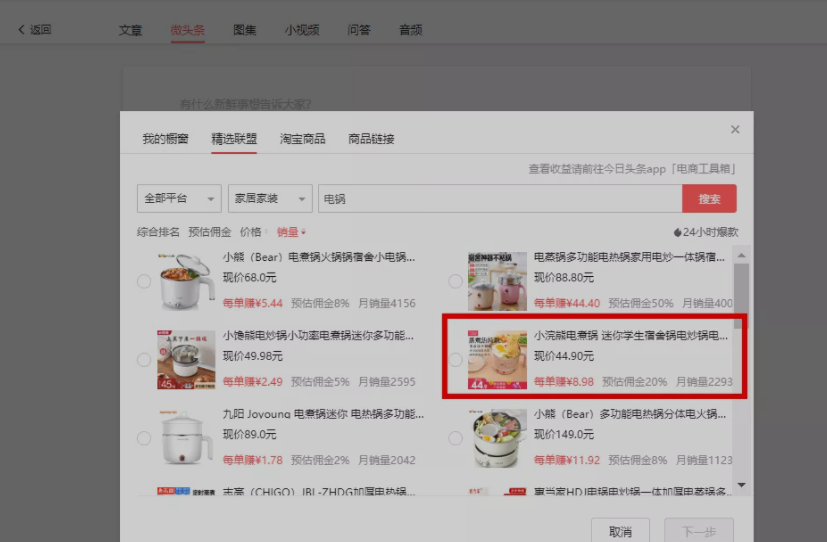Click the 九阳 Joyoung white pot thumbnail
827x542 pixels.
coord(186,438)
